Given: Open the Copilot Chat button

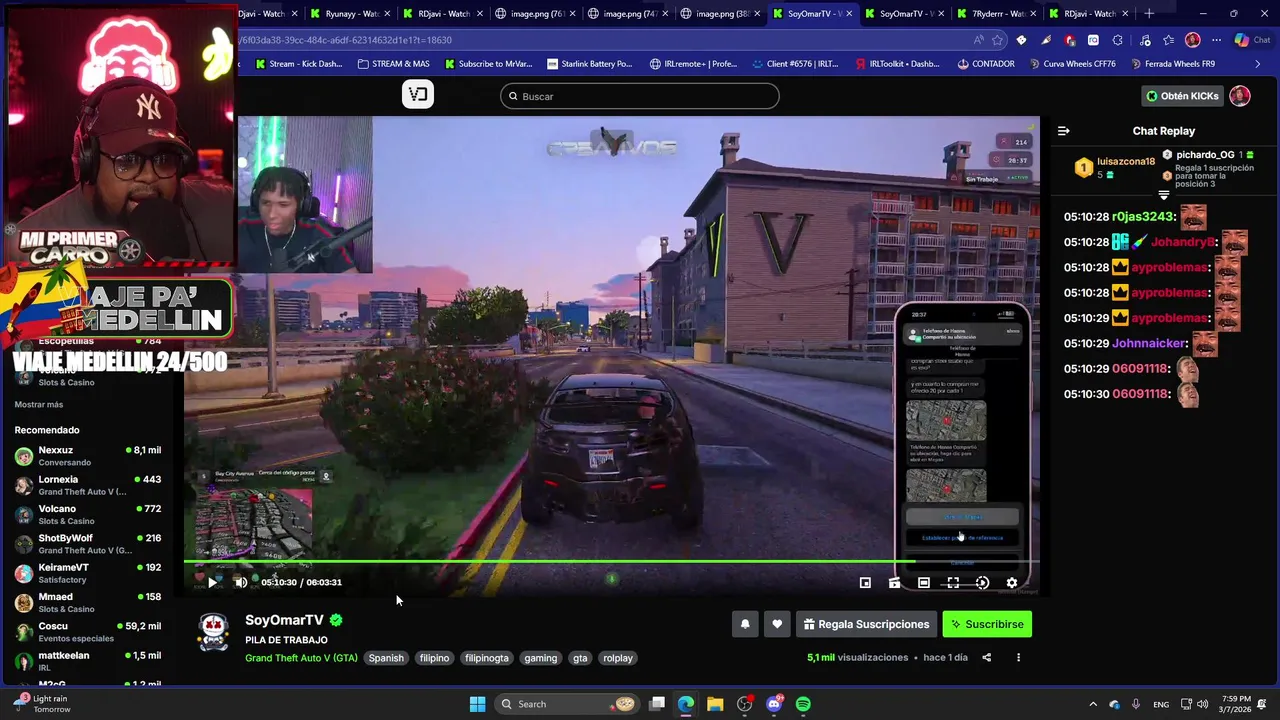Looking at the screenshot, I should [x=1255, y=40].
